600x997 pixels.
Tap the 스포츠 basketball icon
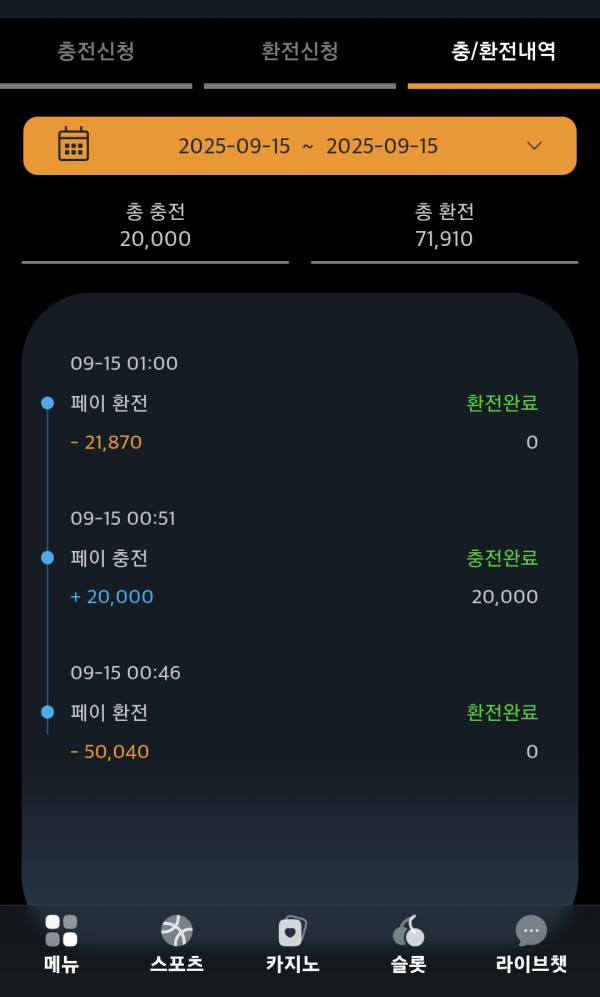point(177,931)
